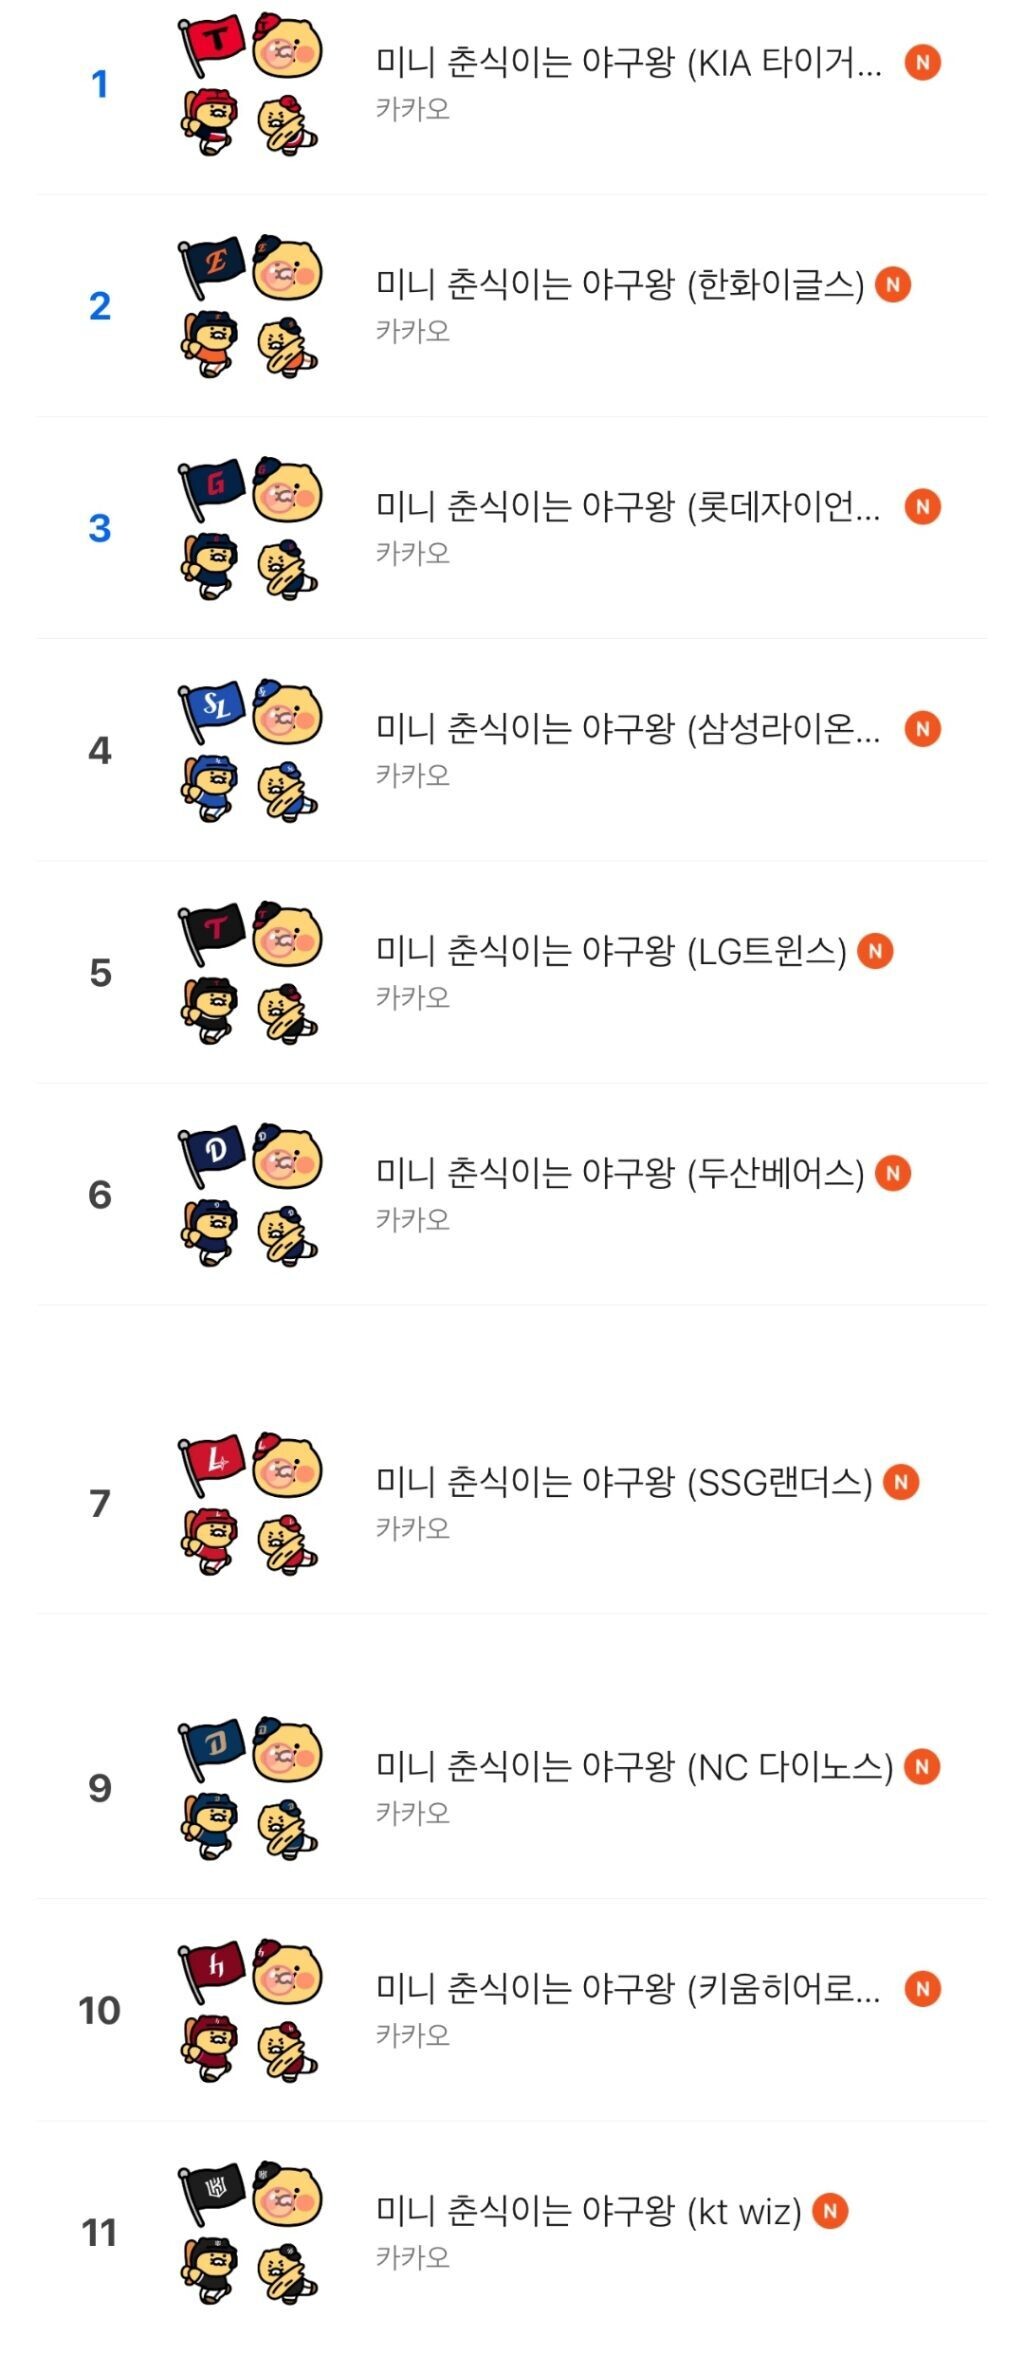Viewport: 1024px width, 2353px height.
Task: Click the rank number 10 entry
Action: (x=99, y=2011)
